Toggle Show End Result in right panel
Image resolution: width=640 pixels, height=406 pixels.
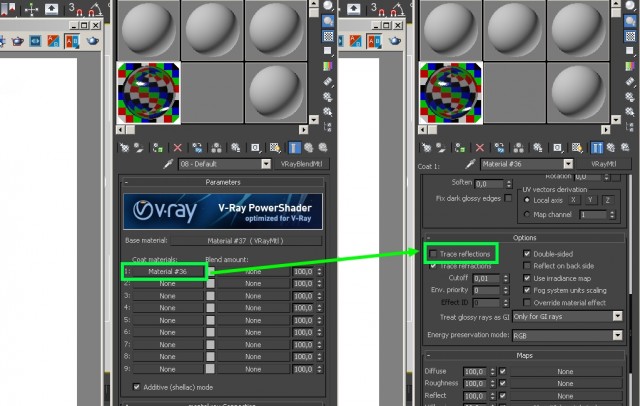point(596,147)
